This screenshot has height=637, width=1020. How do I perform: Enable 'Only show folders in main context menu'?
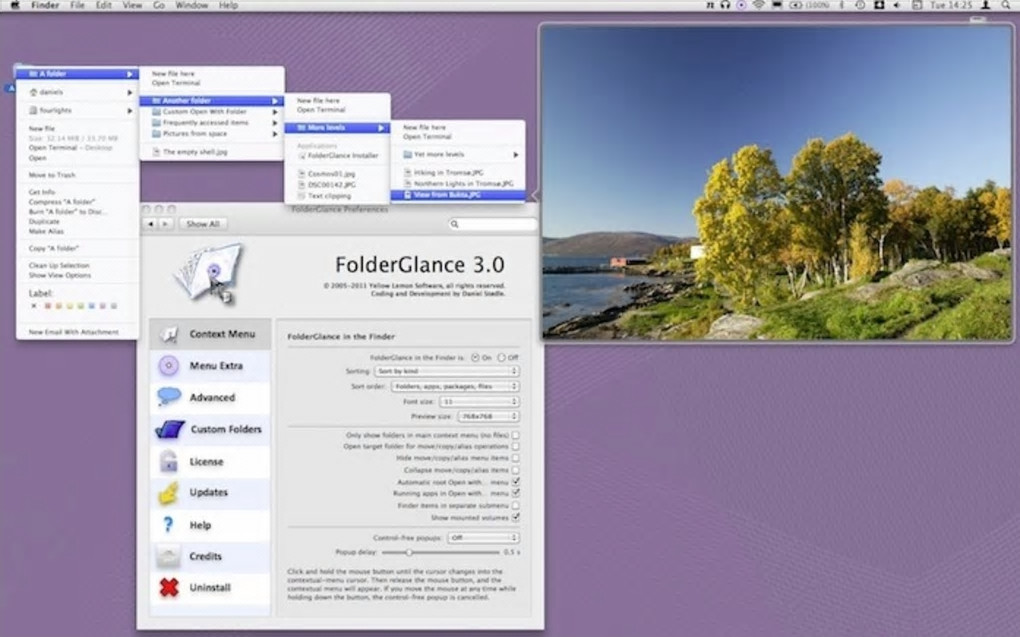coord(516,436)
